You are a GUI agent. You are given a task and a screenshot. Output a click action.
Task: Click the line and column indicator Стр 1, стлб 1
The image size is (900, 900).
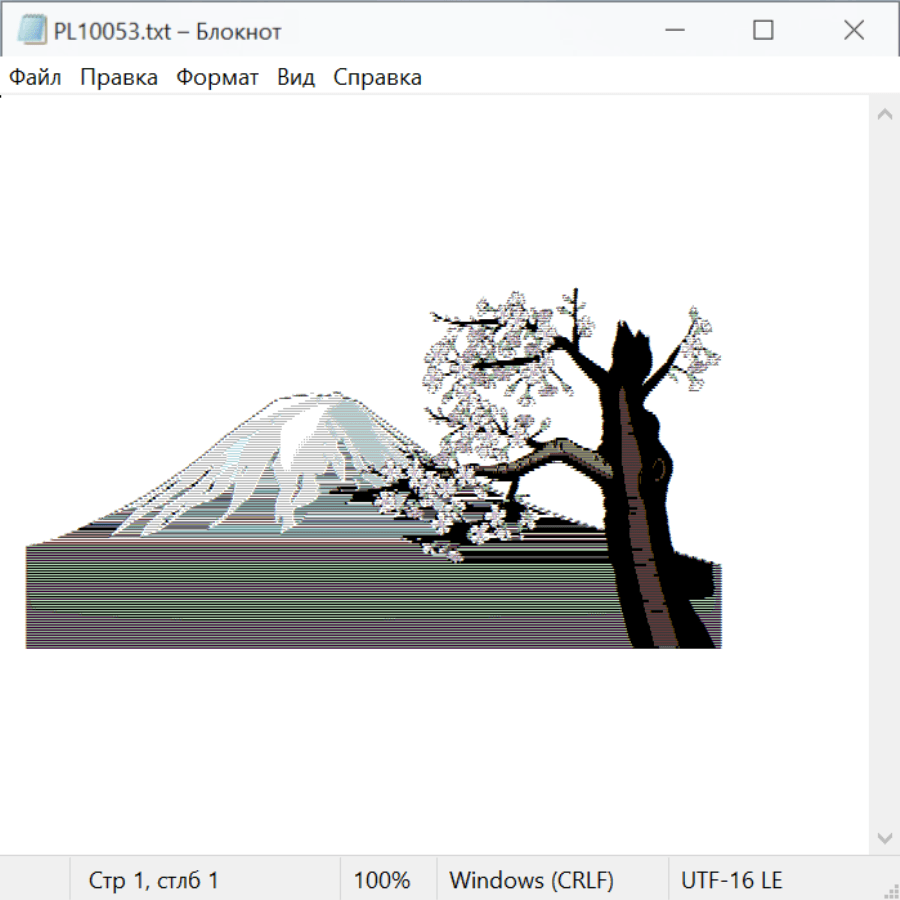(154, 880)
